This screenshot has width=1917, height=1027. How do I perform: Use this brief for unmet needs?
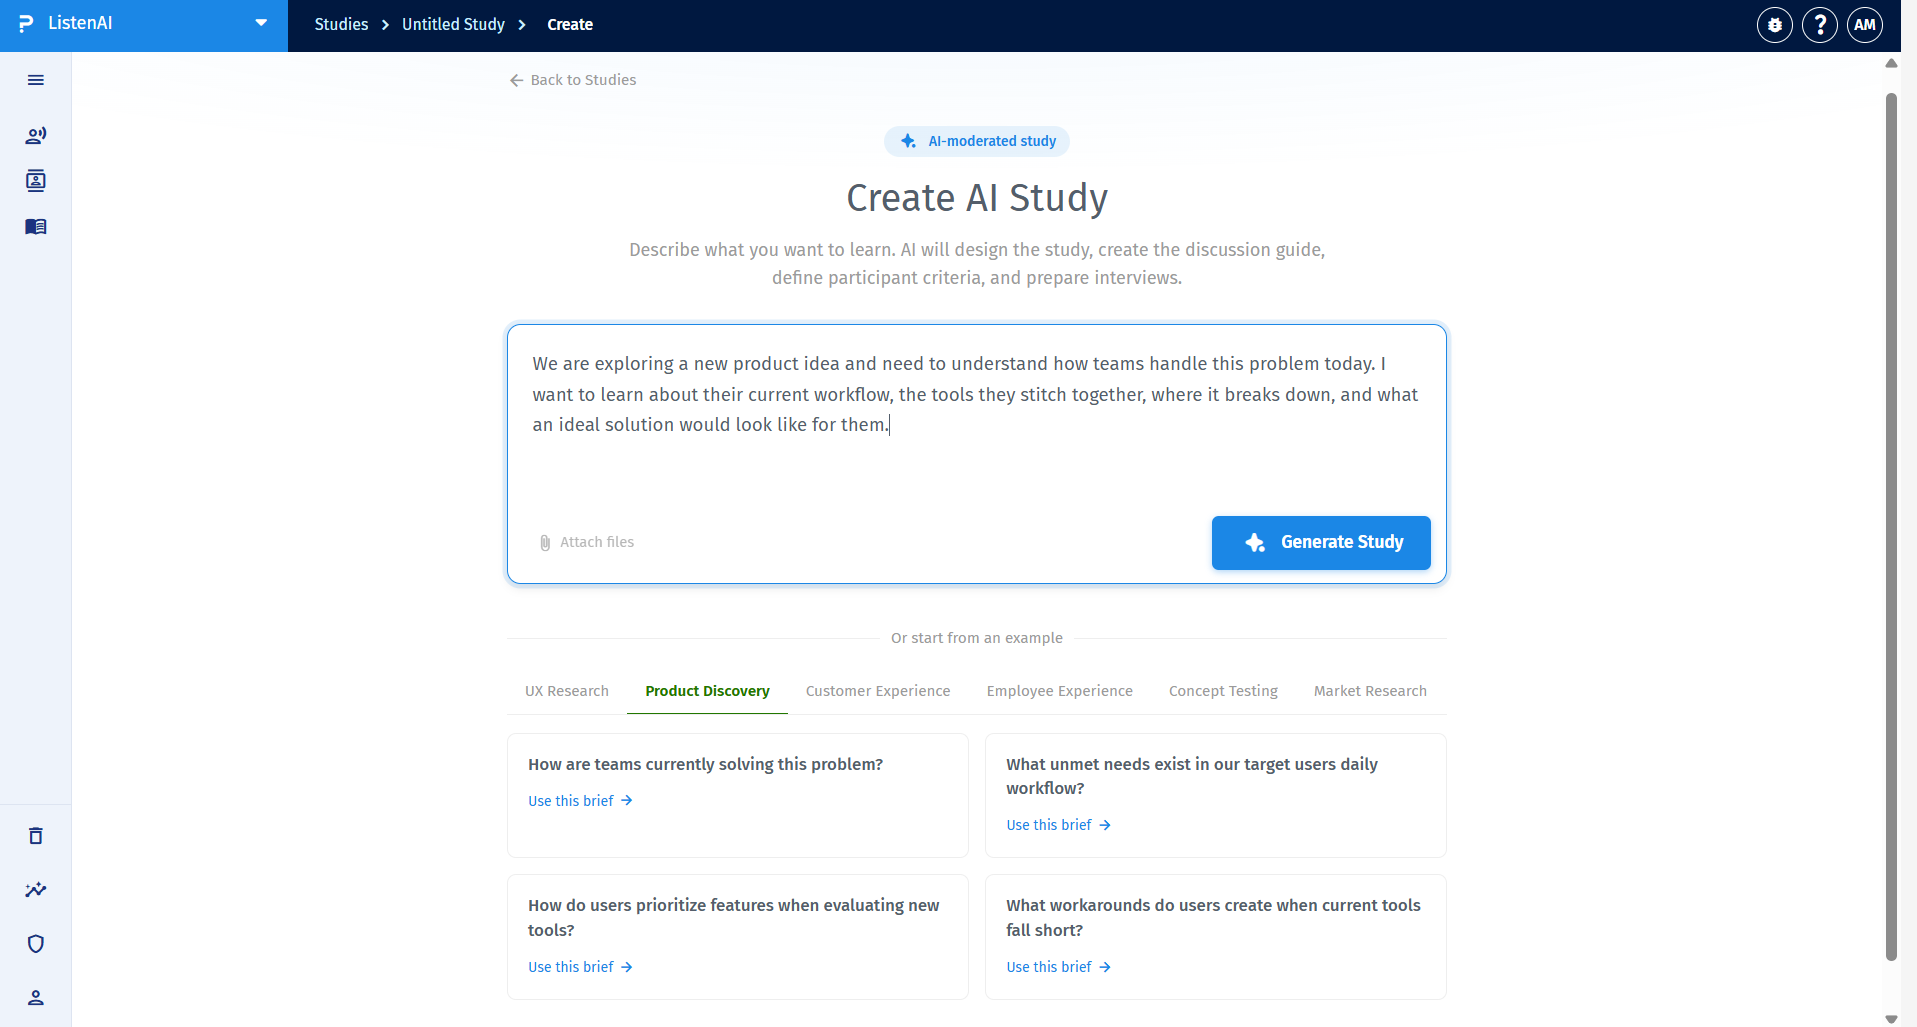tap(1059, 825)
